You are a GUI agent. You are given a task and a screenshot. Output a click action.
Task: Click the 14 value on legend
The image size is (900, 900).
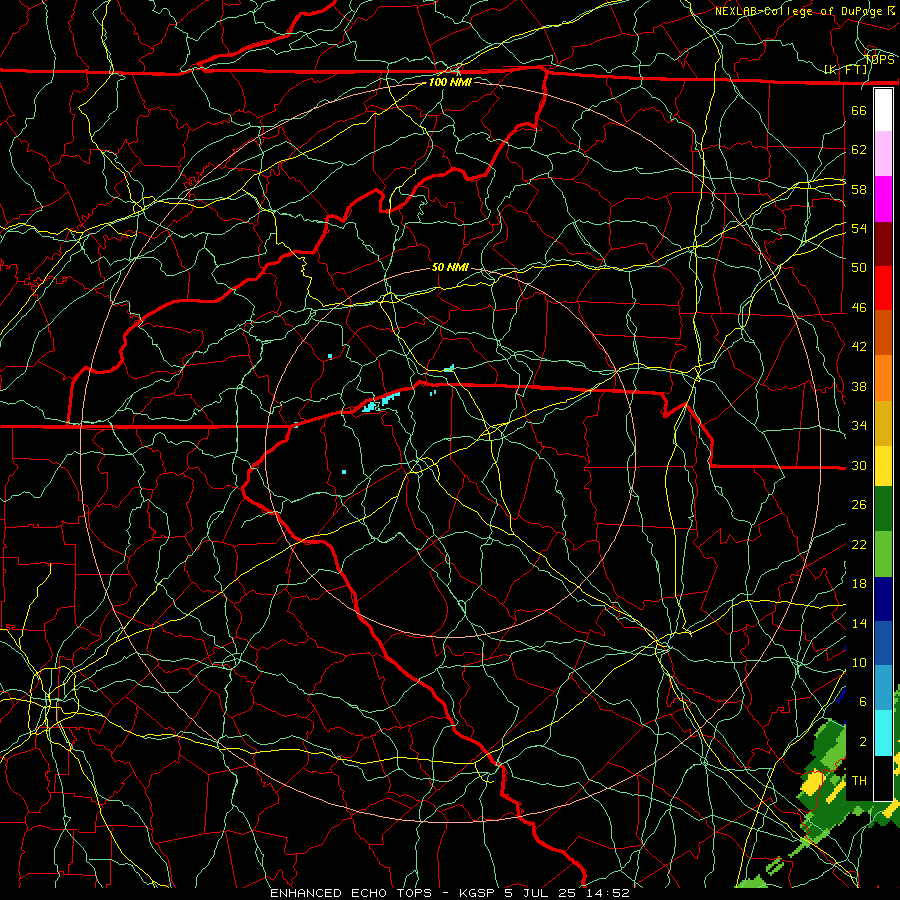(x=859, y=623)
